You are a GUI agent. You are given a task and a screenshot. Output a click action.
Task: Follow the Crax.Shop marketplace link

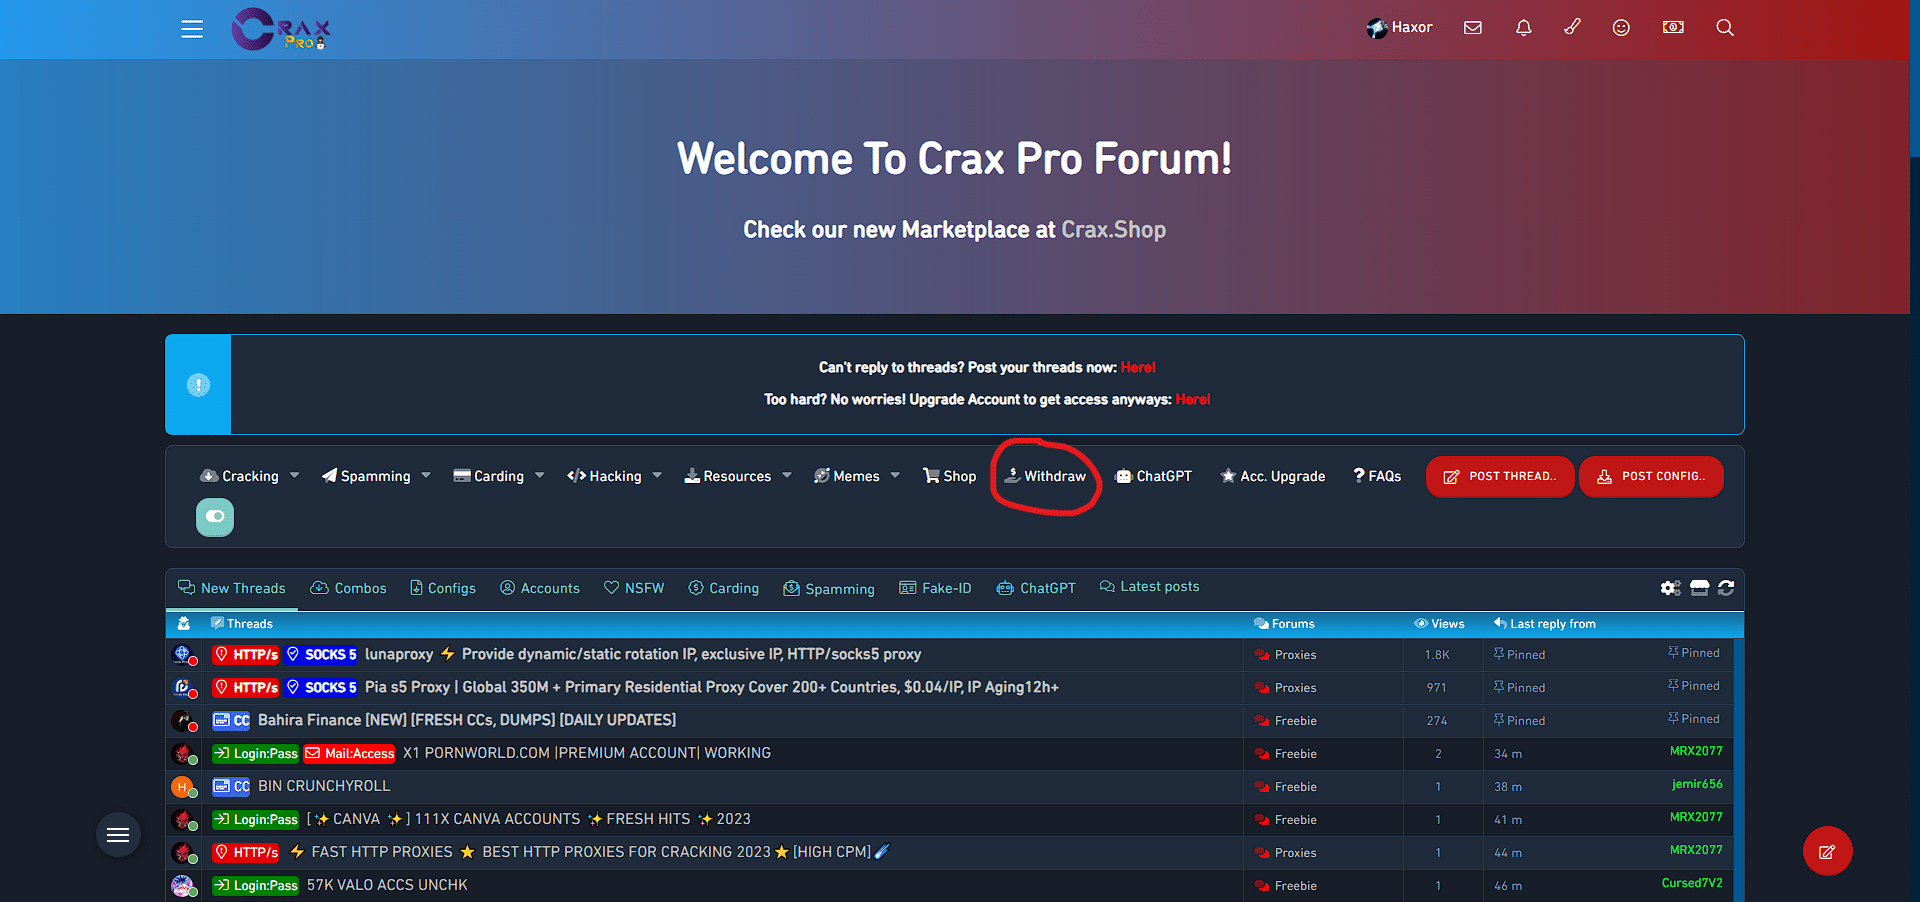(1113, 230)
